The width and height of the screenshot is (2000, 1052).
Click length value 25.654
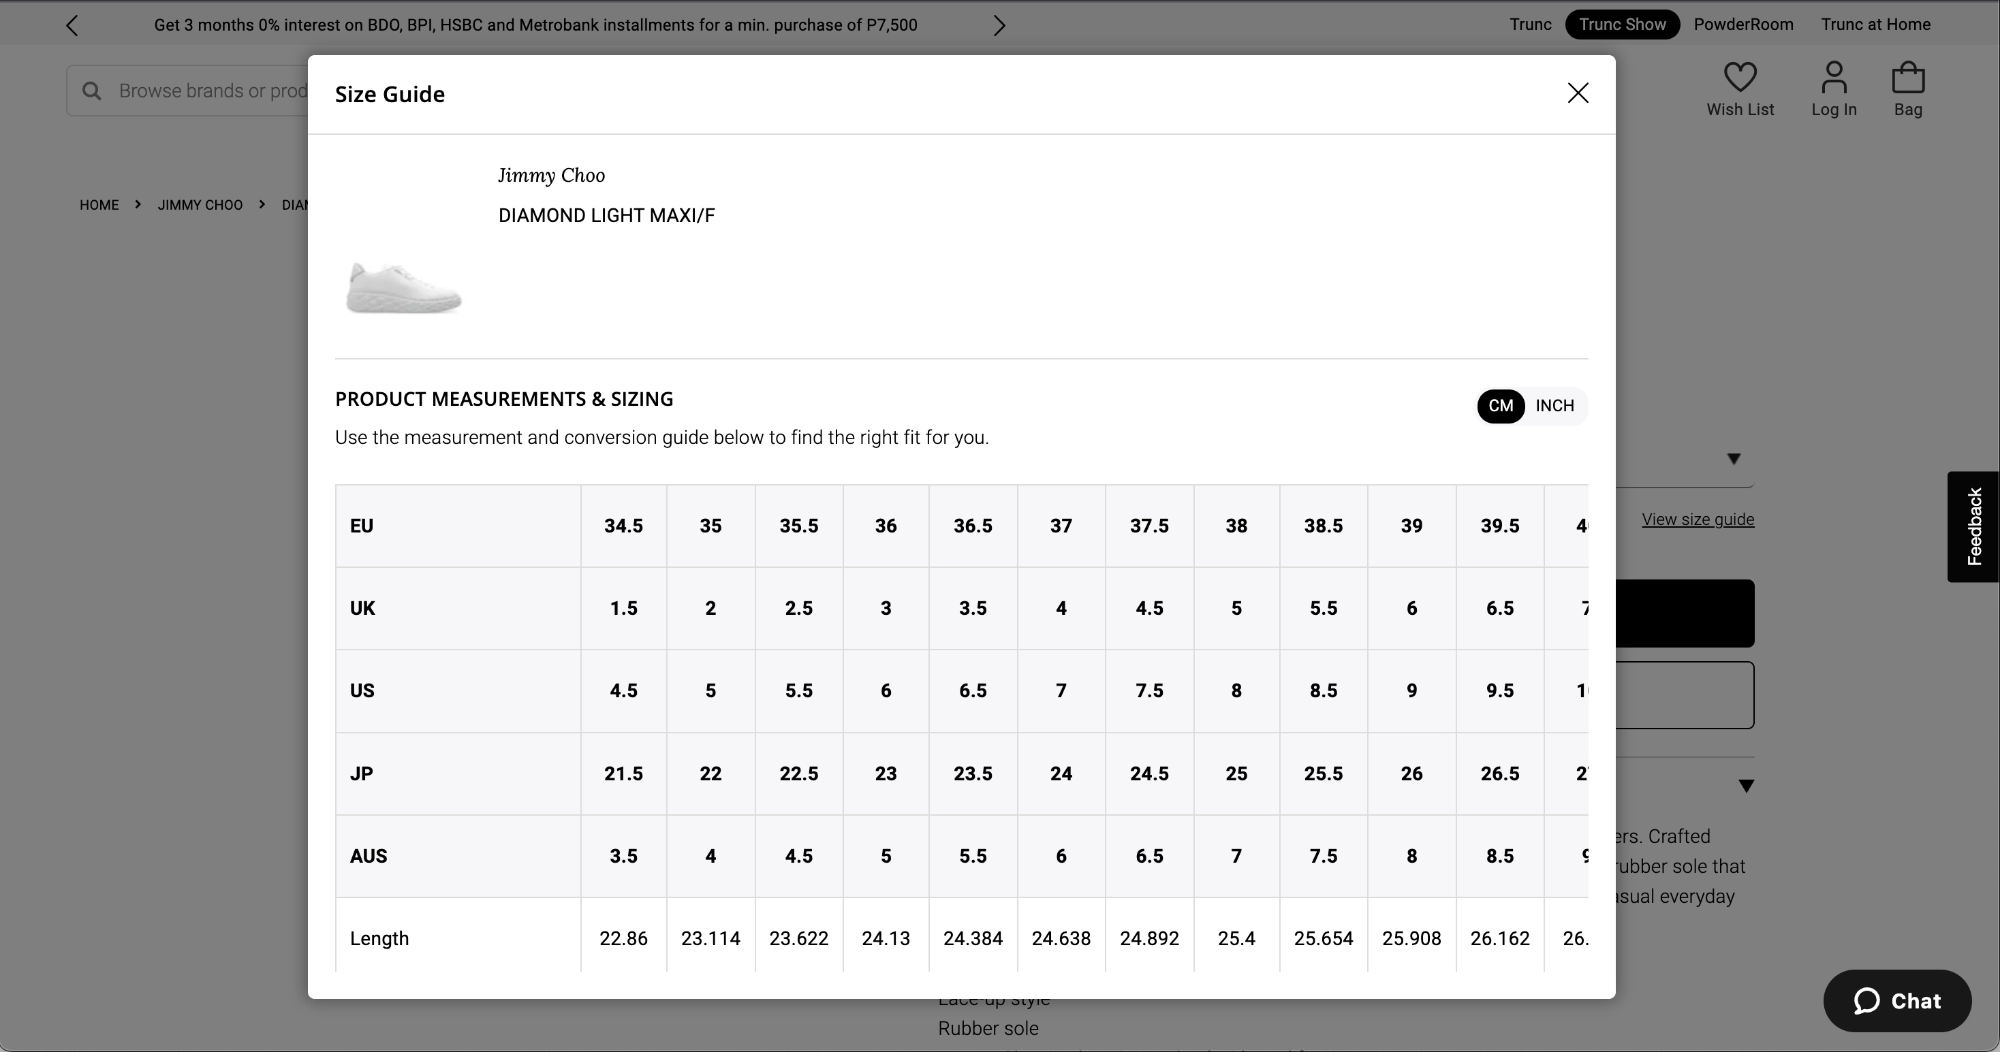[x=1323, y=938]
